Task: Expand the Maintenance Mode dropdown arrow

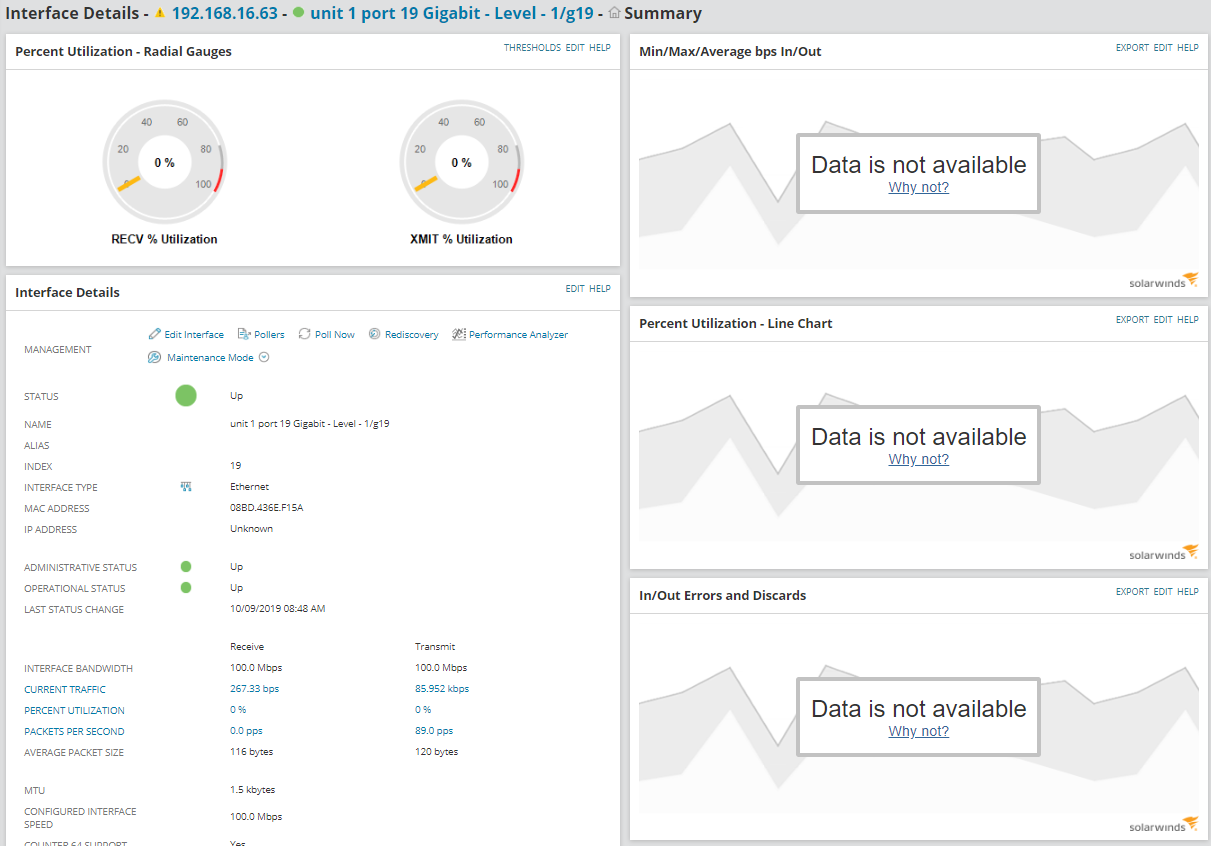Action: tap(264, 357)
